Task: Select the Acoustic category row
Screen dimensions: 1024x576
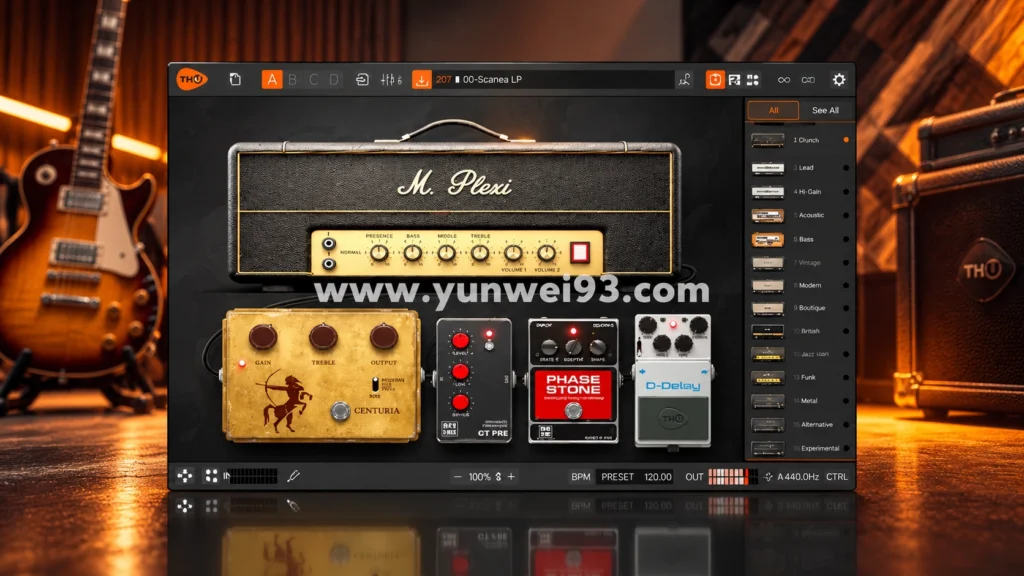Action: [x=800, y=215]
